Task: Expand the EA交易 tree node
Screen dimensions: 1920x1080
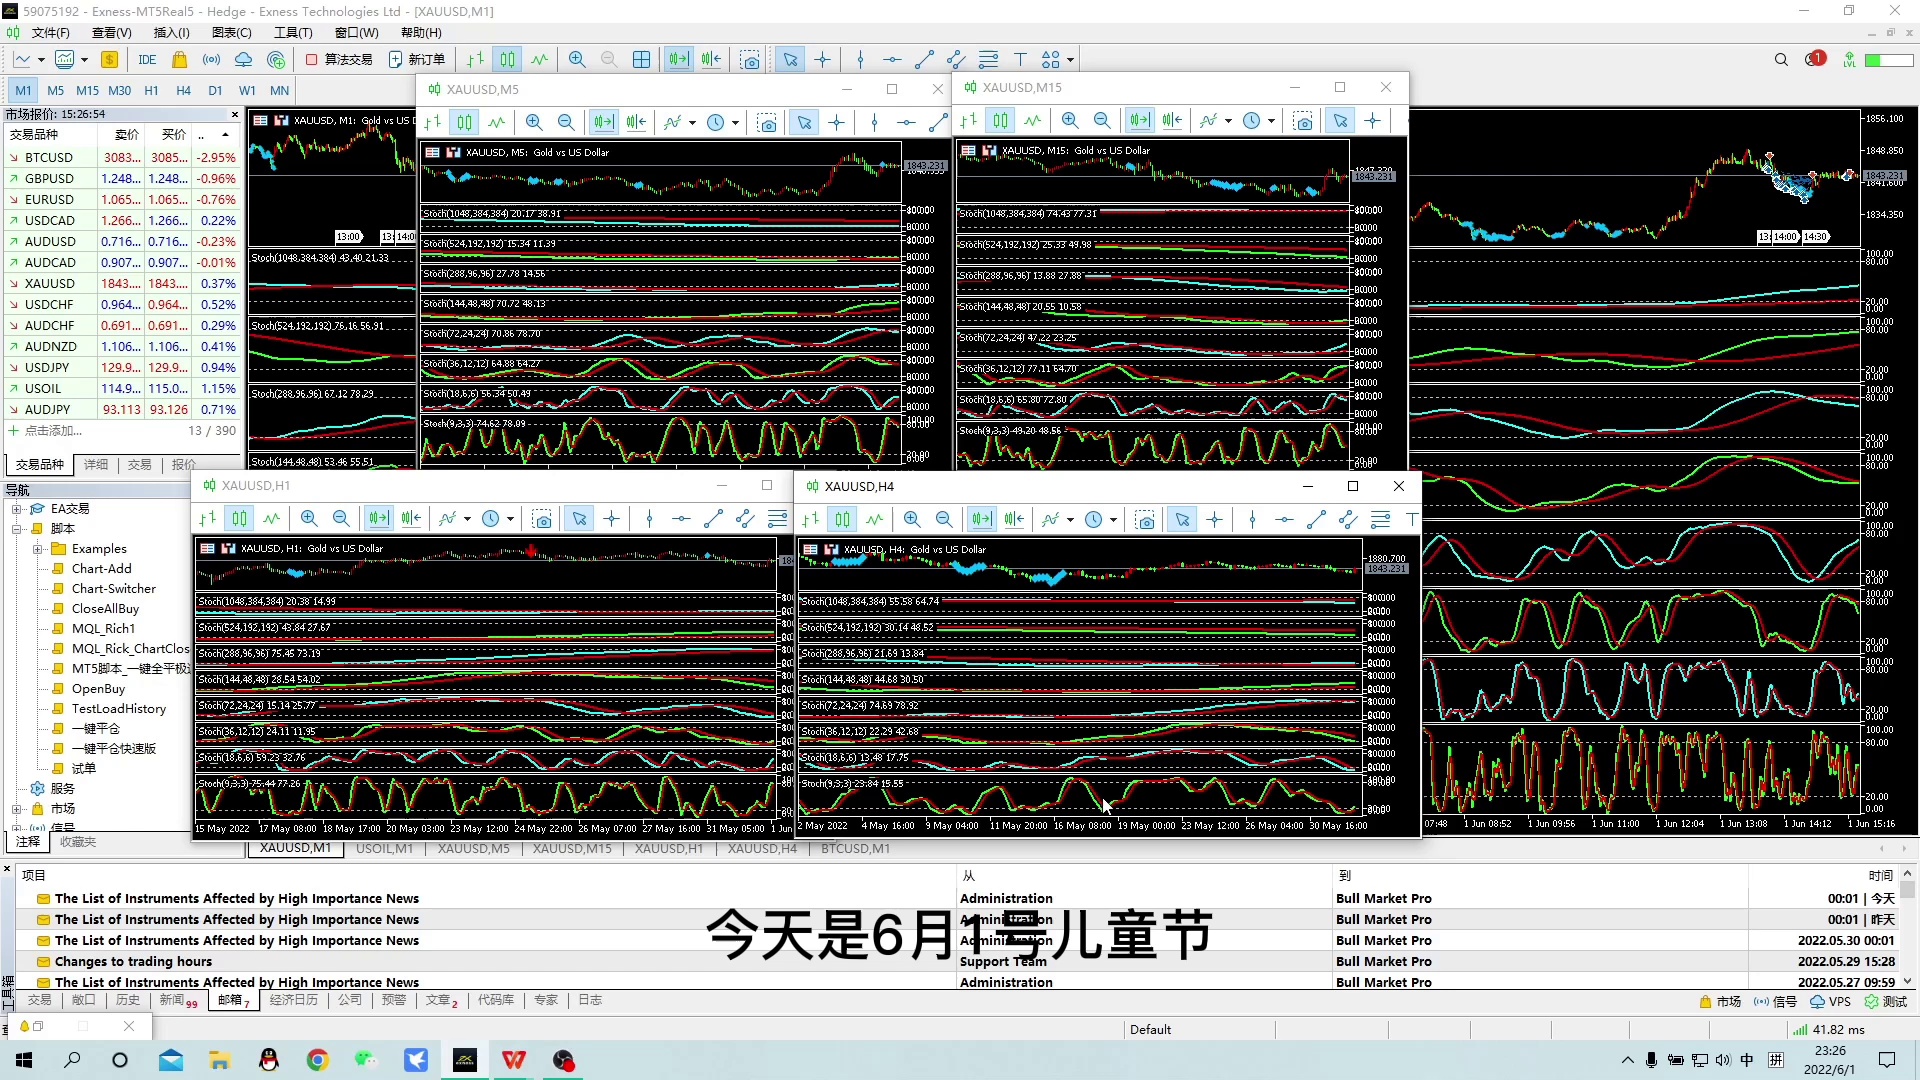Action: [17, 509]
